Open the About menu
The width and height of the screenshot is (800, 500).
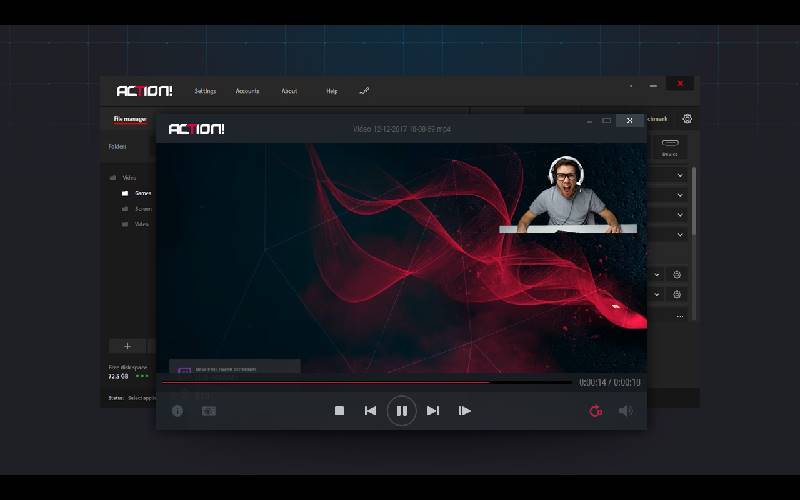[x=289, y=91]
